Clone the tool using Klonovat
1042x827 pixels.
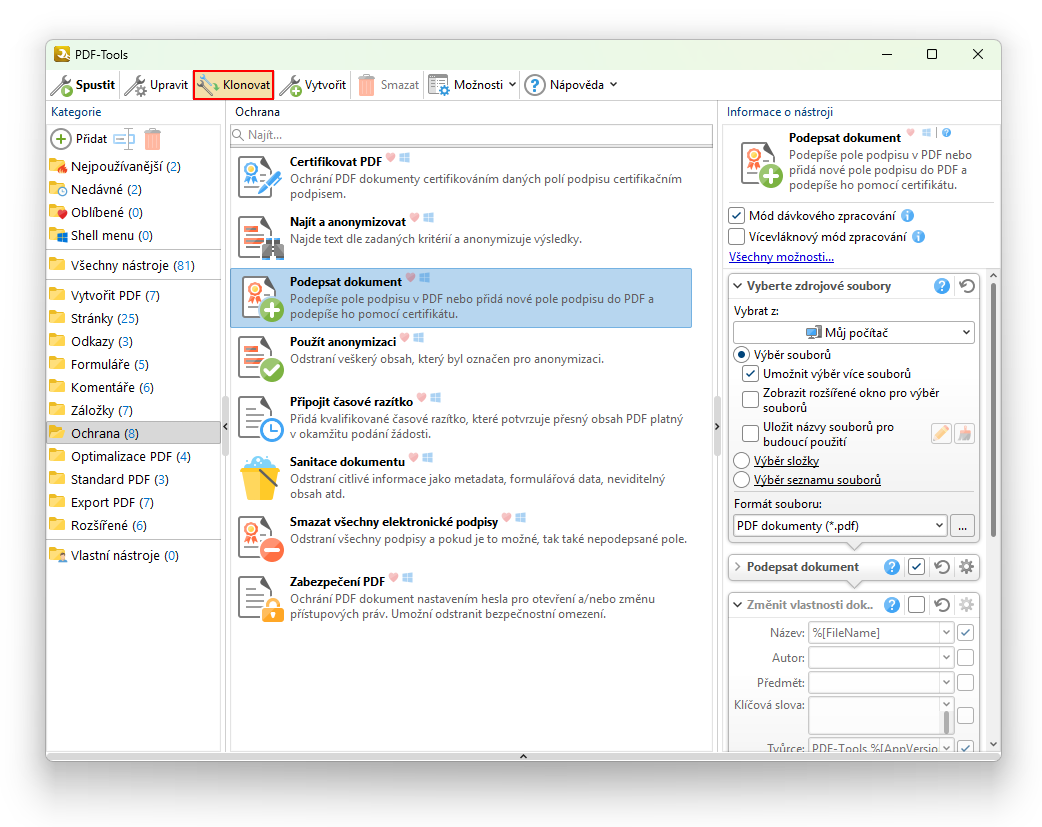click(x=233, y=85)
